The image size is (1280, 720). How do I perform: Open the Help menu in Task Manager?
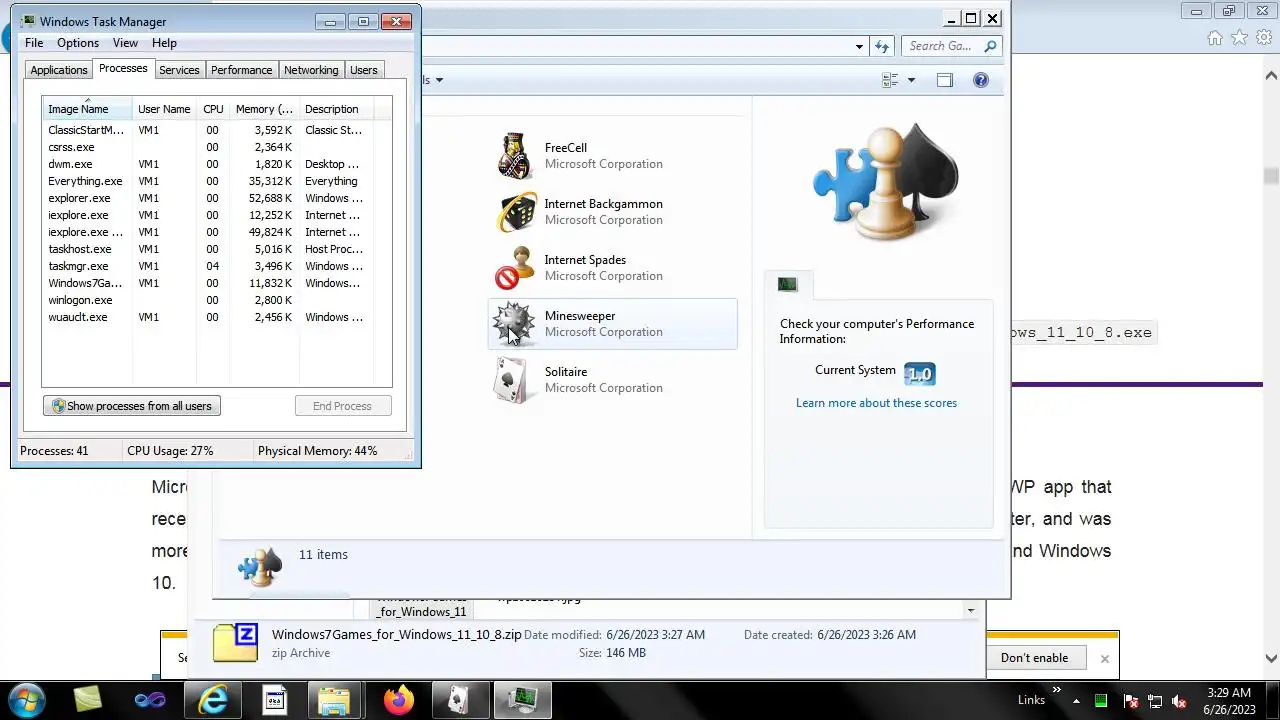(x=164, y=43)
